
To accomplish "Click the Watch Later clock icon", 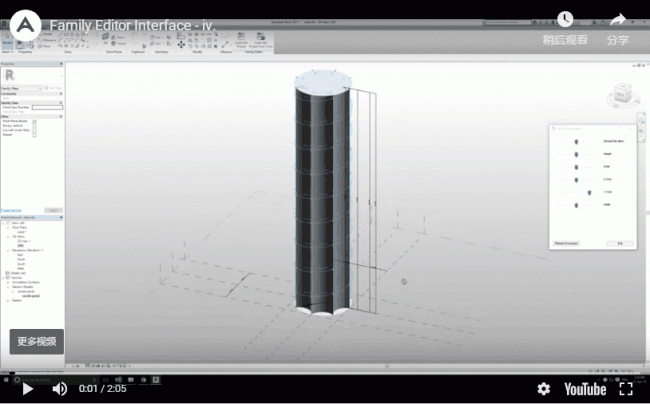I will (x=565, y=20).
